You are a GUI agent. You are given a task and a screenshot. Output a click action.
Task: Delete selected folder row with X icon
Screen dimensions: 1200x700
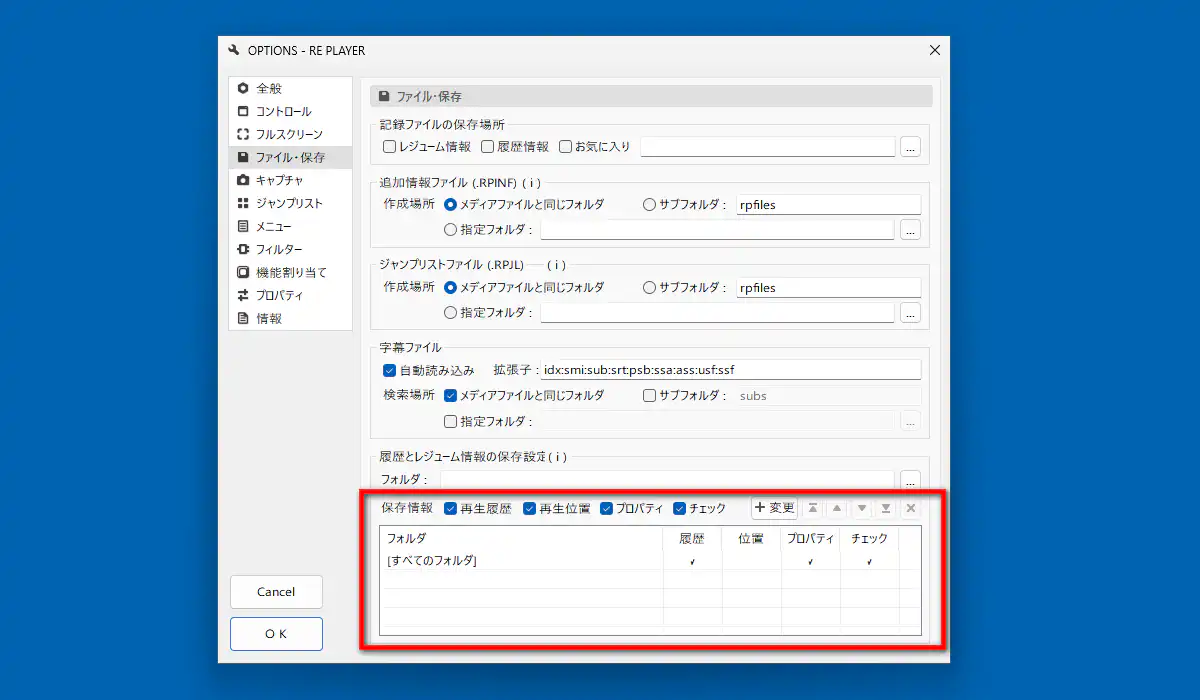(910, 508)
